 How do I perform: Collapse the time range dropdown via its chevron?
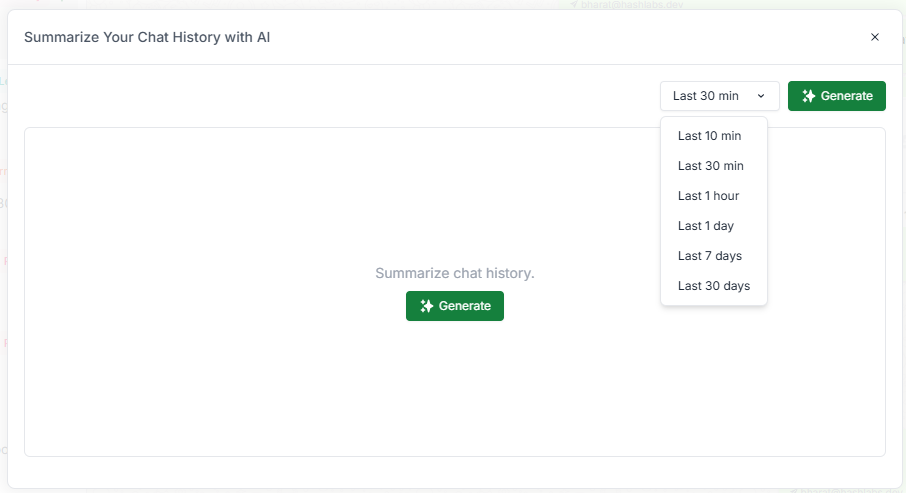point(761,96)
